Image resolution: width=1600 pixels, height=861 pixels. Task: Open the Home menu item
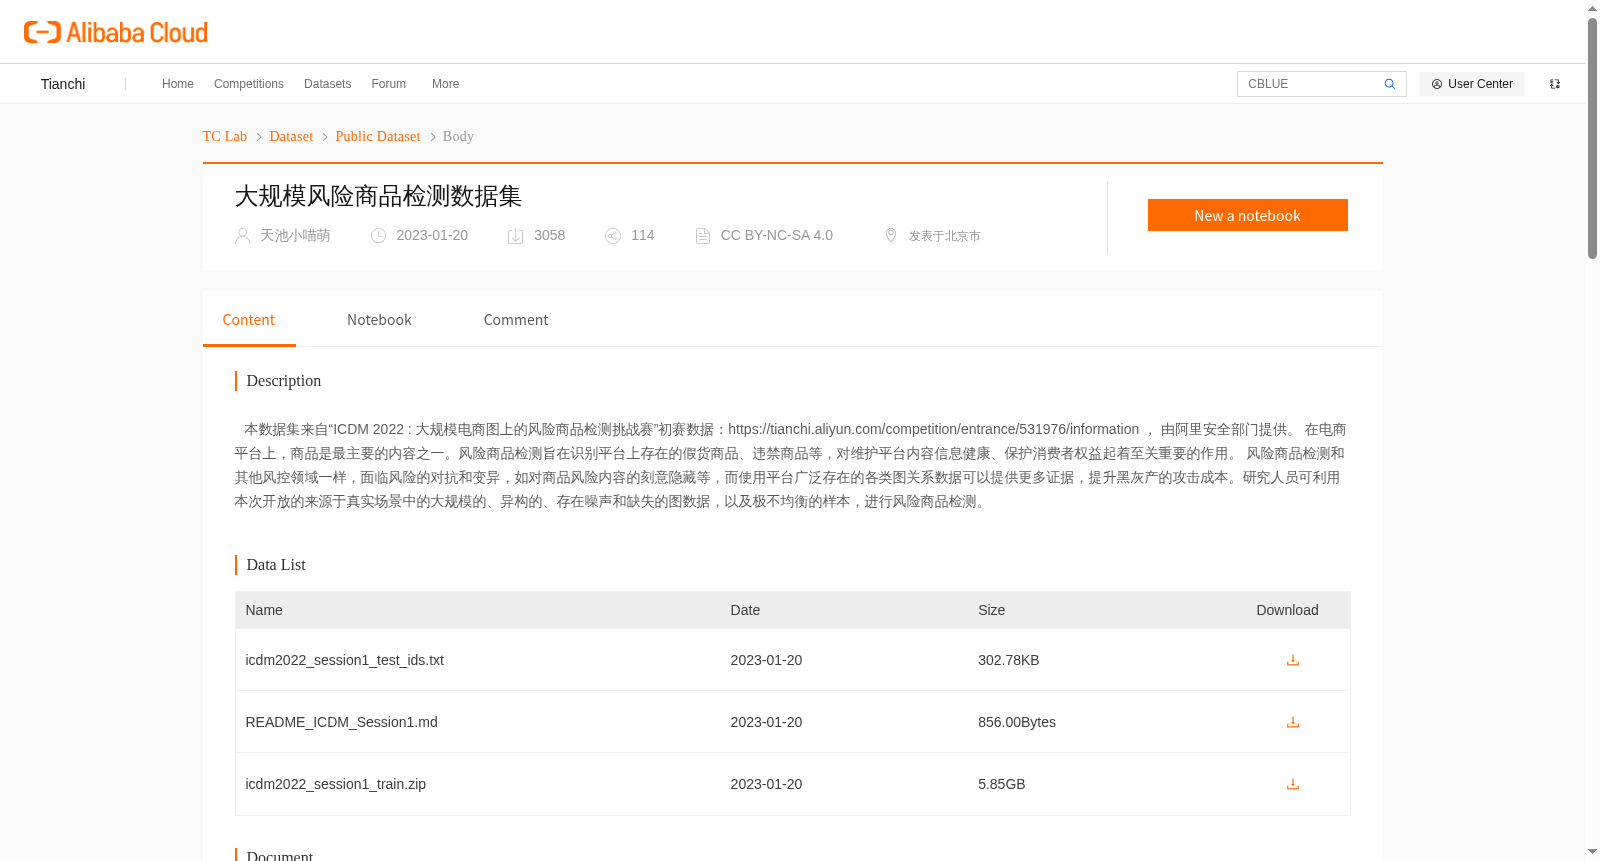click(x=178, y=84)
